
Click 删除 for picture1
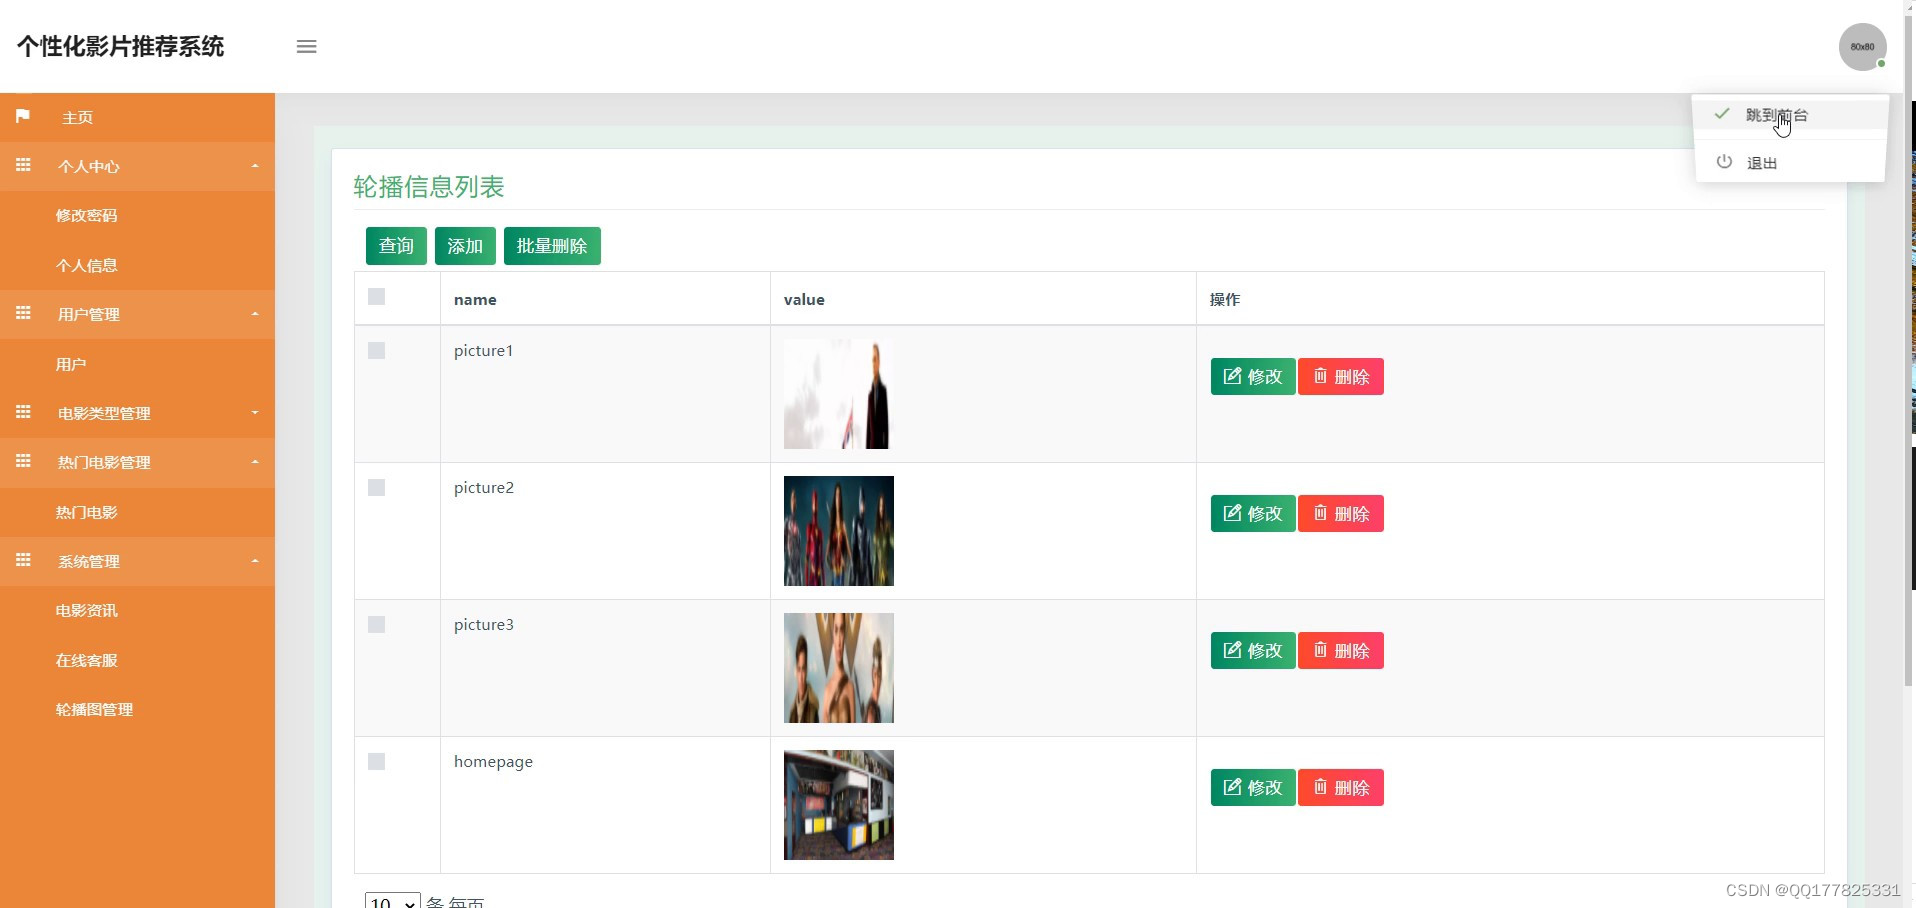click(1341, 377)
